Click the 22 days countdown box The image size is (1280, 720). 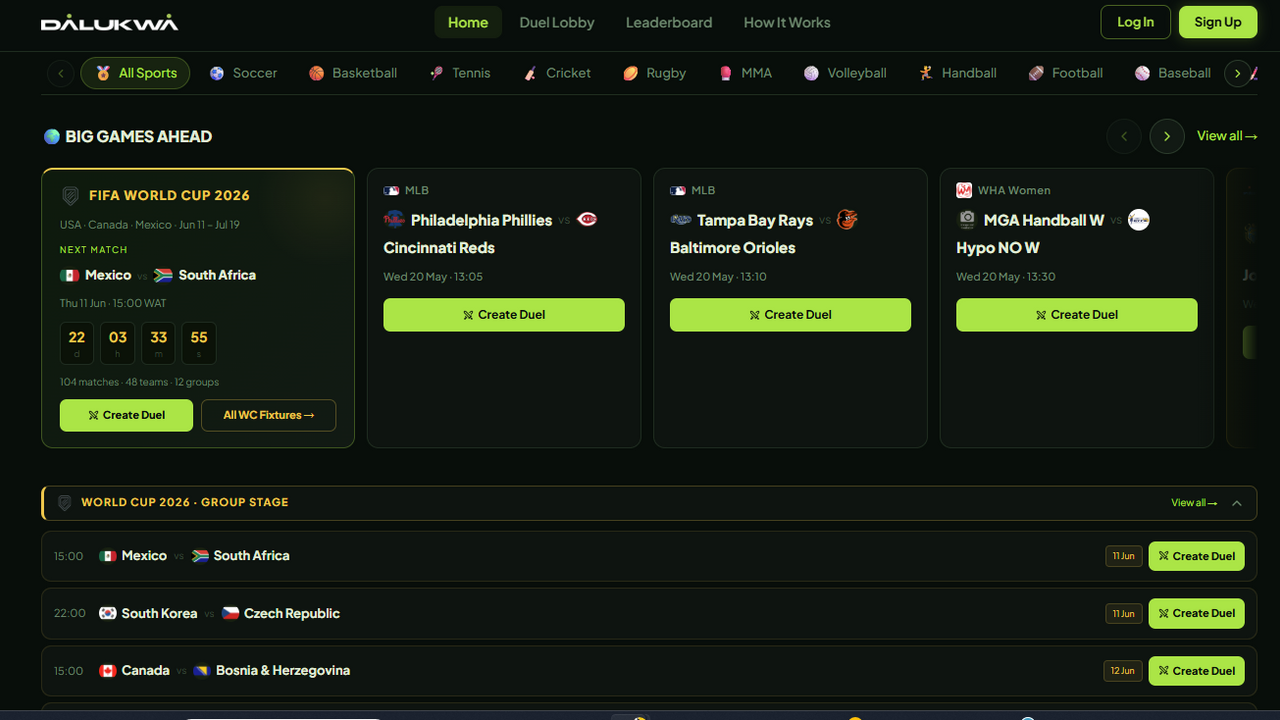(x=77, y=343)
